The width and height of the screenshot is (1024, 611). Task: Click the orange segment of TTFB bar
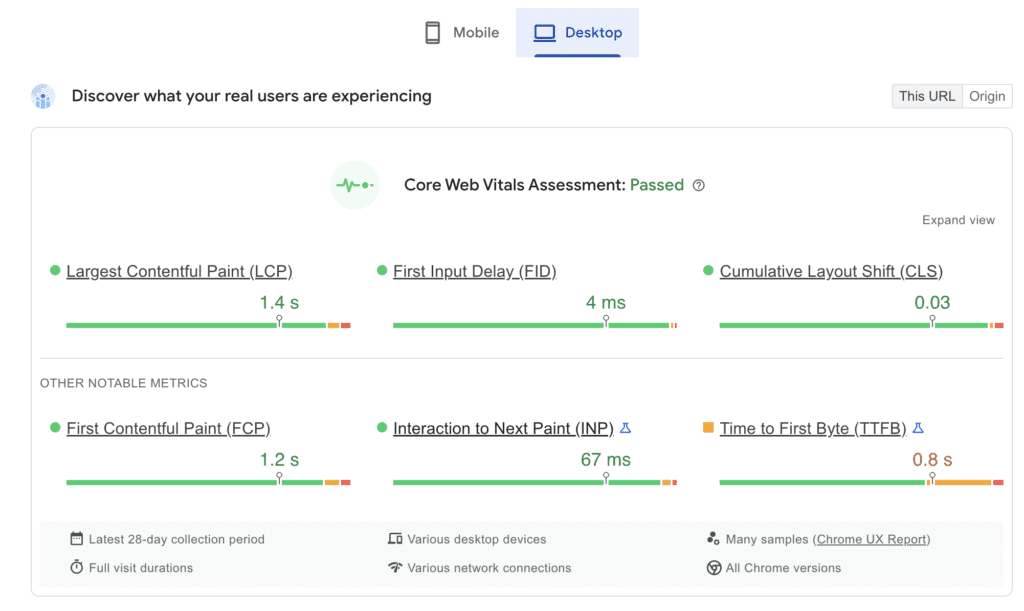coord(962,482)
